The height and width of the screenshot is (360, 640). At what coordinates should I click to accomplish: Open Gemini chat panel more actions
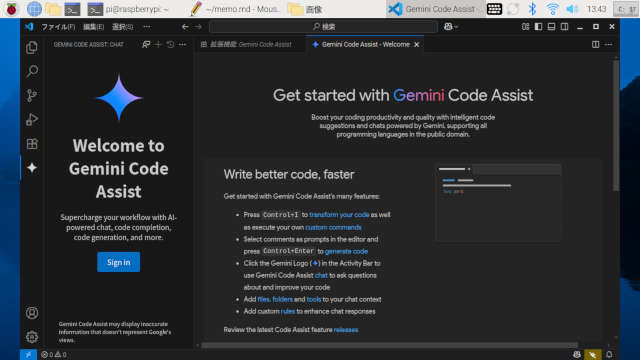click(182, 44)
